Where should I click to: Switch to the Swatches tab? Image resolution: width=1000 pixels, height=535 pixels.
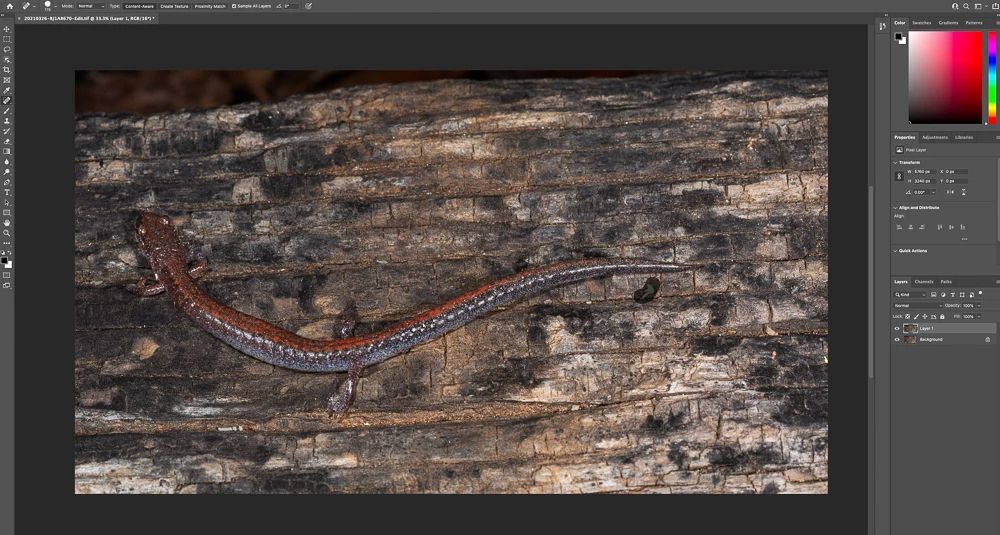(x=921, y=22)
